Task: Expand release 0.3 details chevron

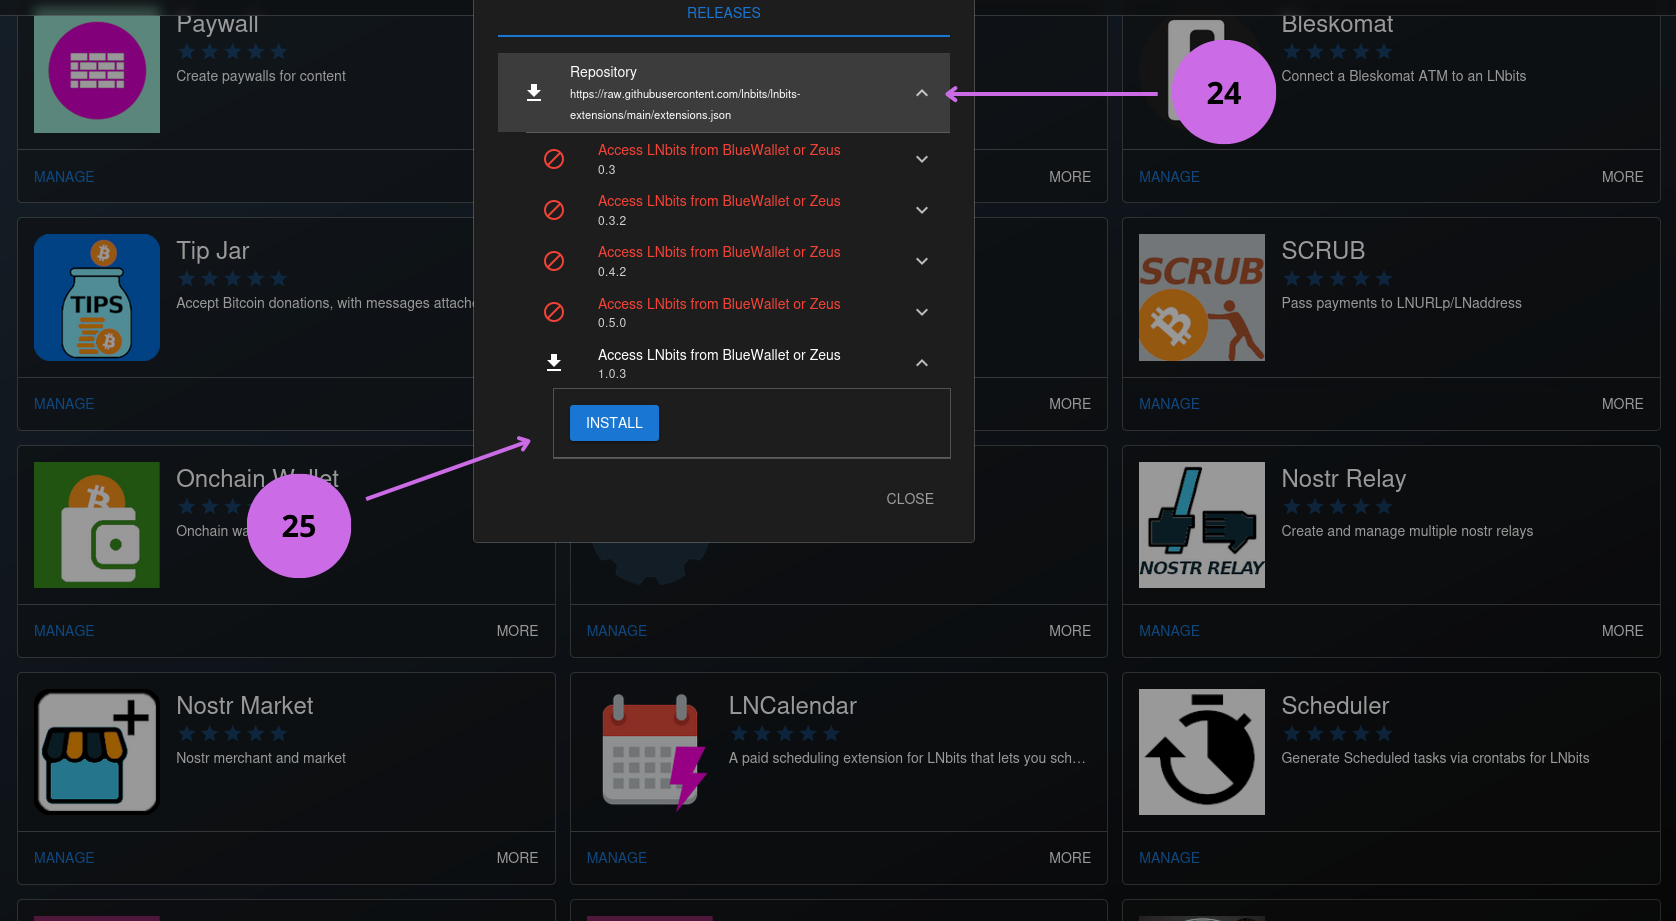Action: [x=922, y=159]
